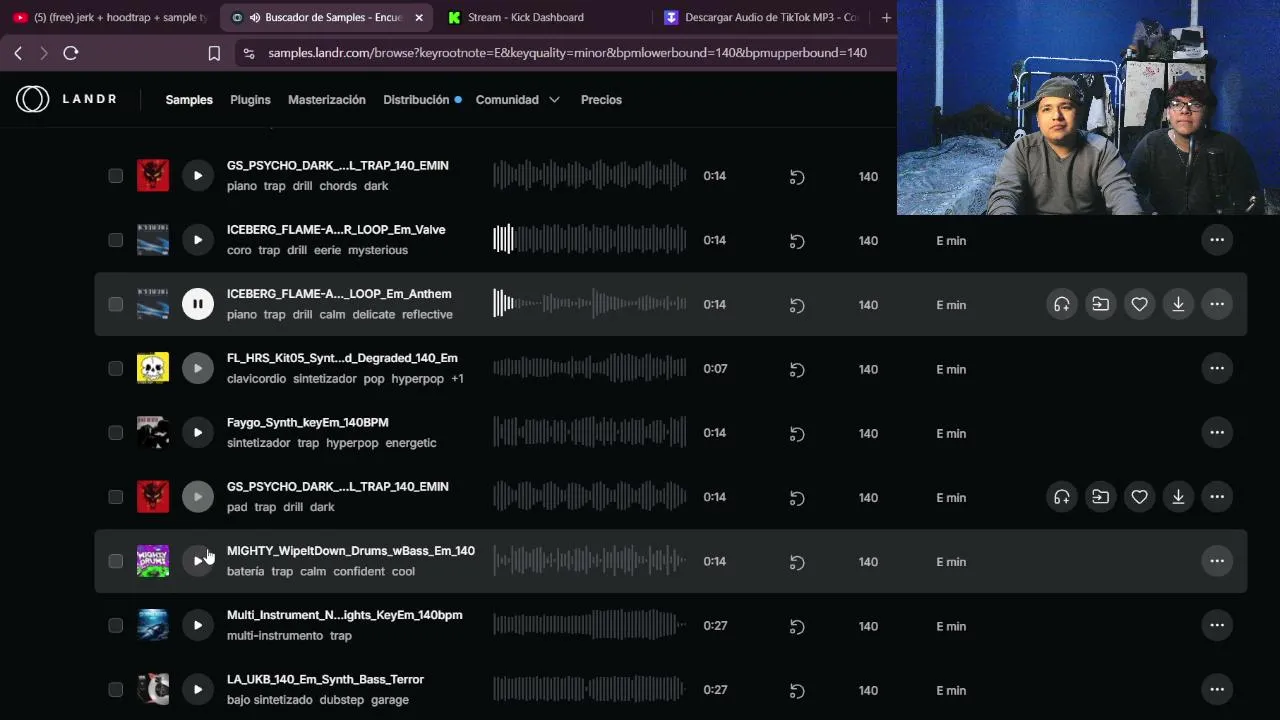Select checkbox for ICEBERG Em_Valve sample

[116, 240]
